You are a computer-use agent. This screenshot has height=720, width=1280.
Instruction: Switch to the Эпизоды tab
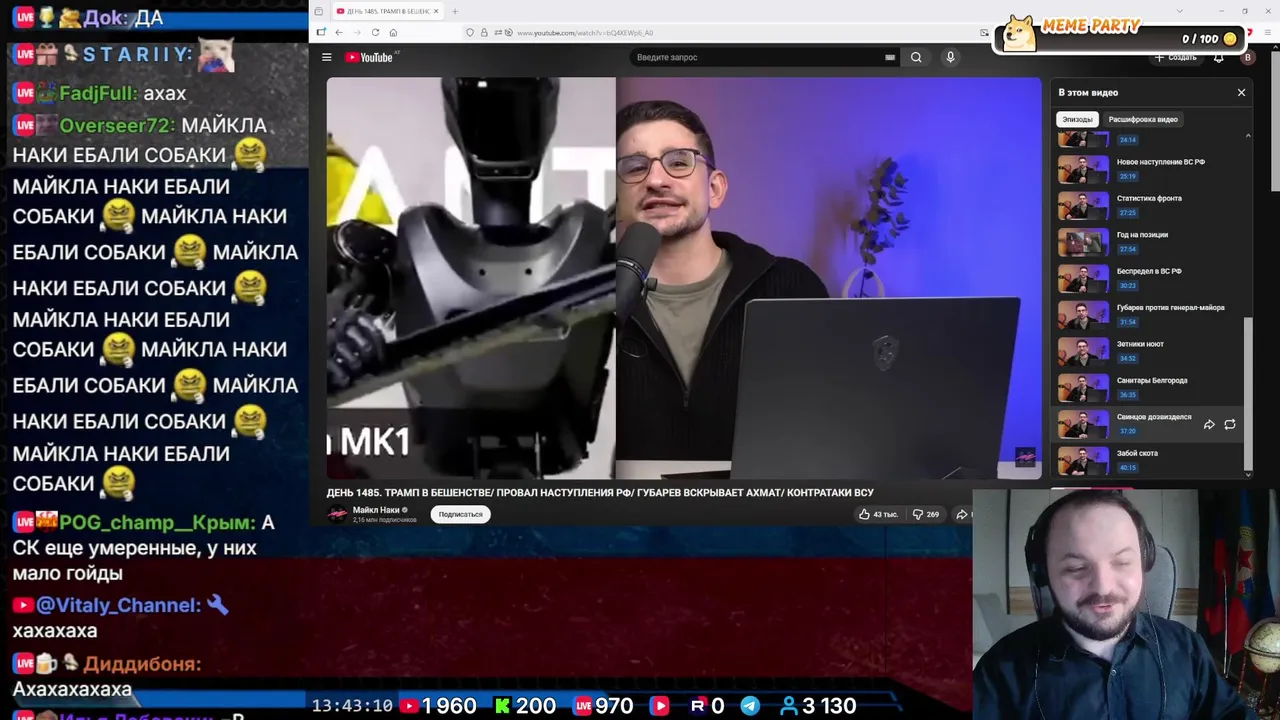tap(1077, 119)
